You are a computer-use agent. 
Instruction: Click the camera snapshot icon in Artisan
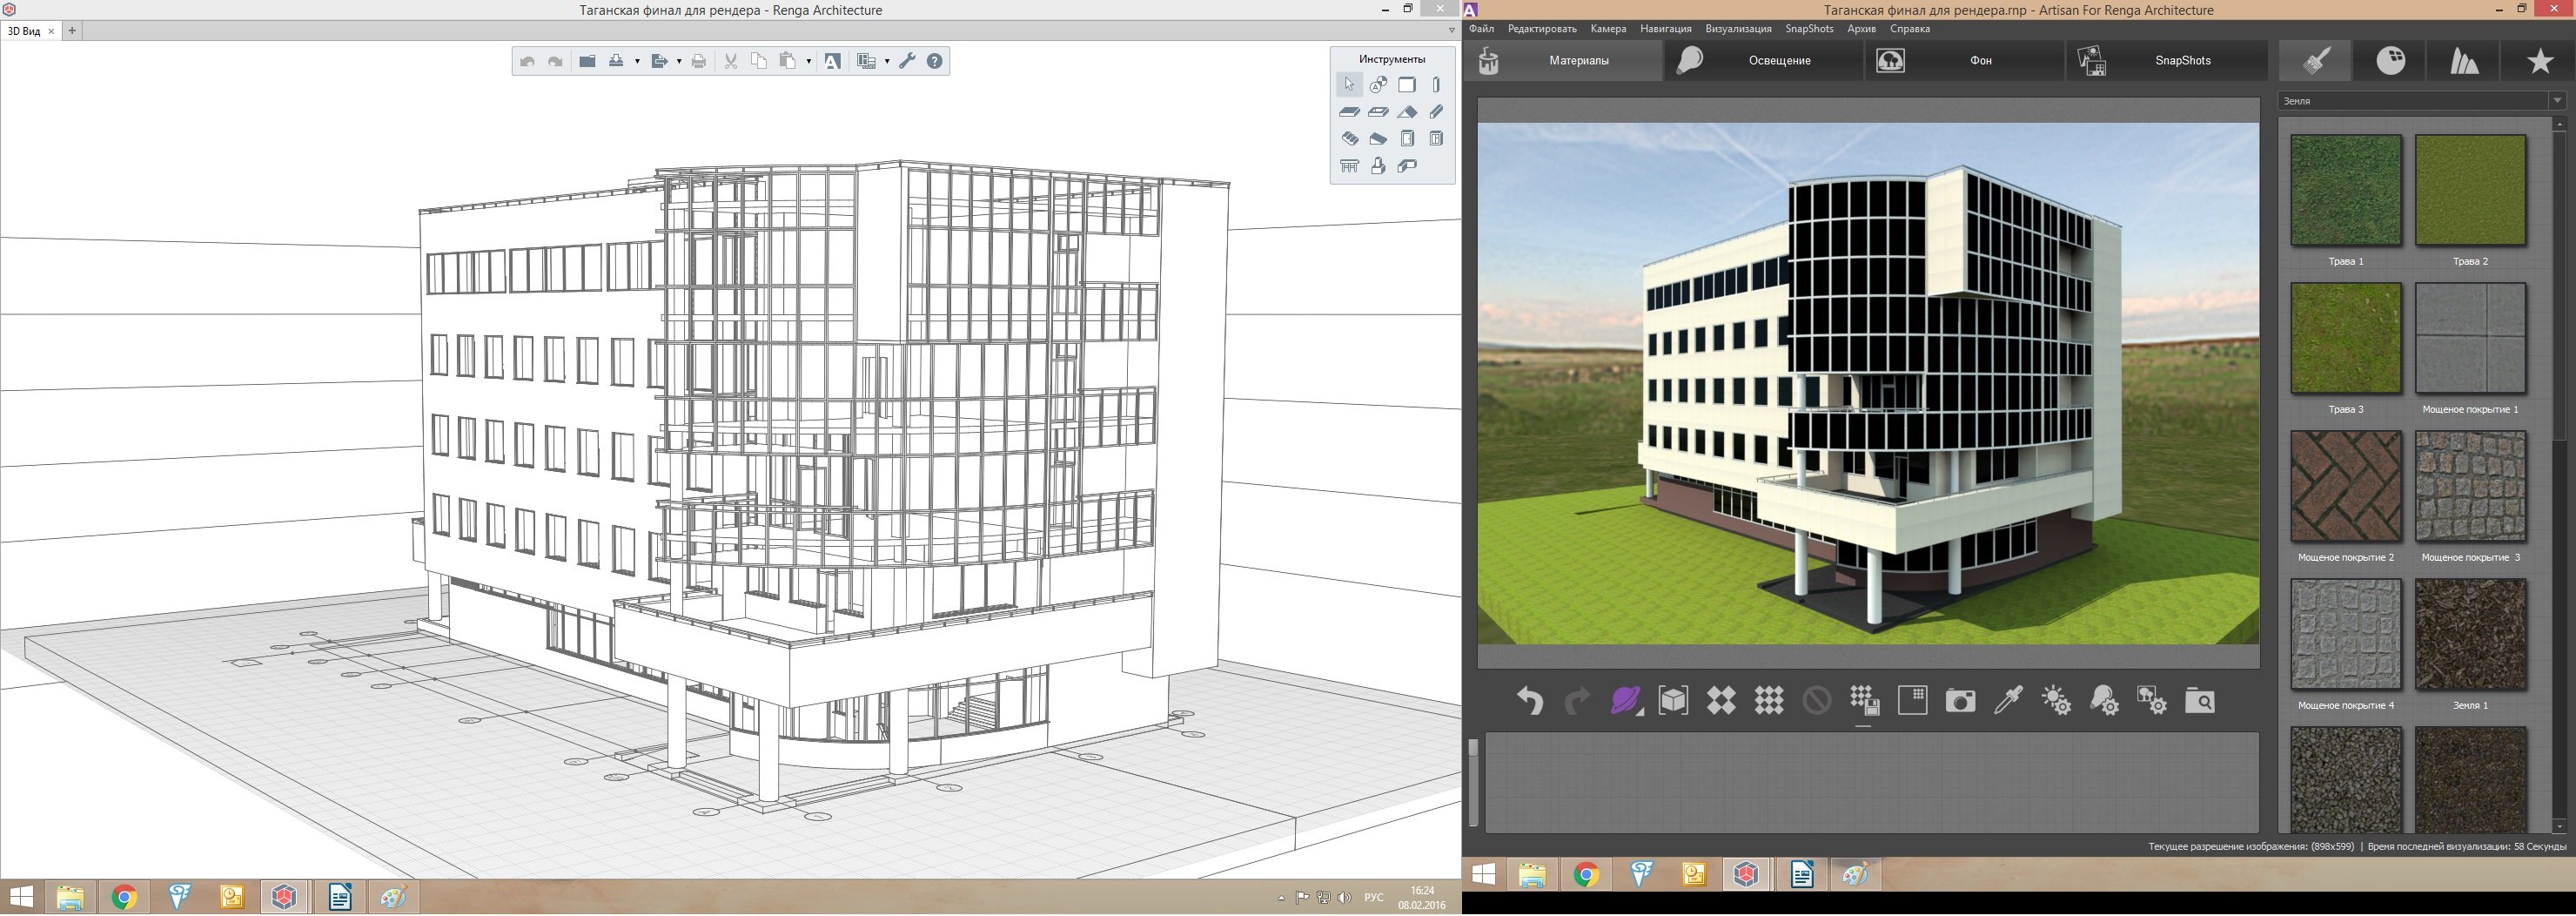1960,701
